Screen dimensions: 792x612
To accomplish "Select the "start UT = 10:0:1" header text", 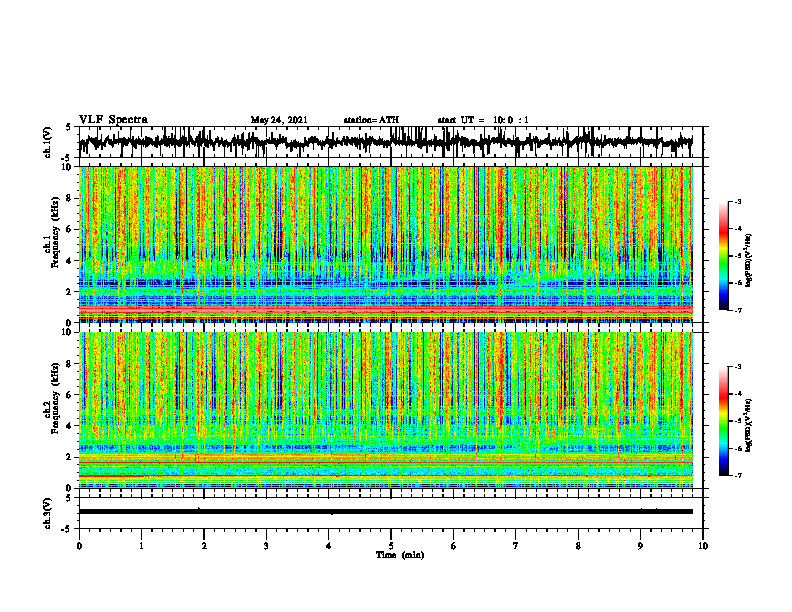I will tap(483, 120).
